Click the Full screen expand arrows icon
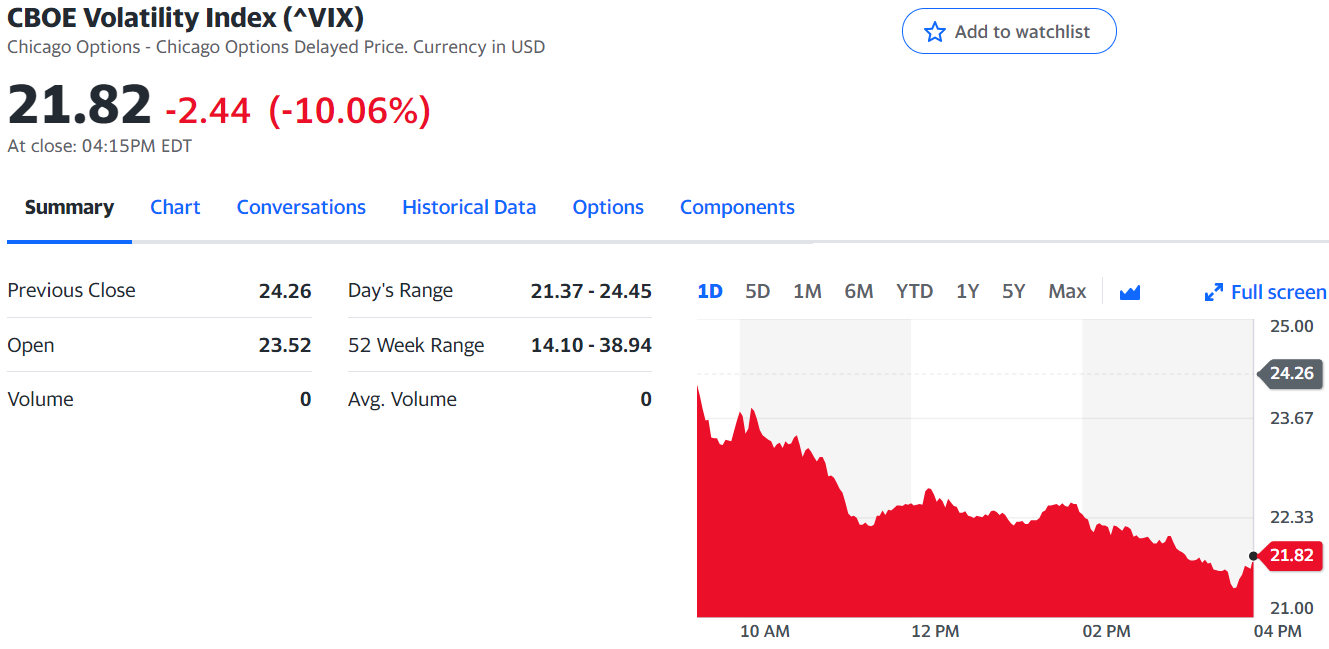 click(x=1214, y=292)
